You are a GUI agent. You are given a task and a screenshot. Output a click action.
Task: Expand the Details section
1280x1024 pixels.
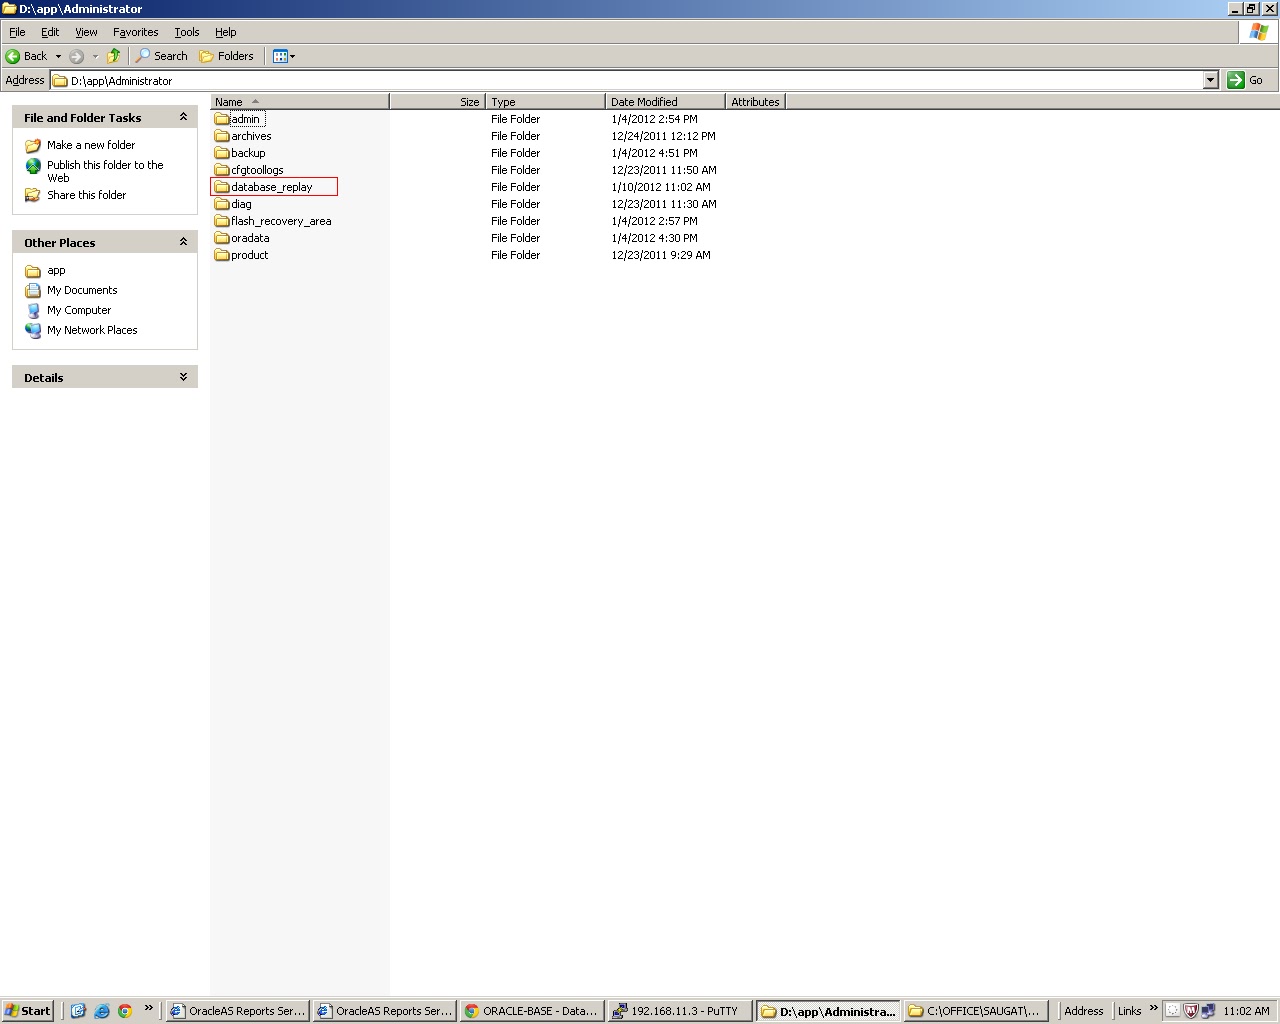[x=183, y=376]
